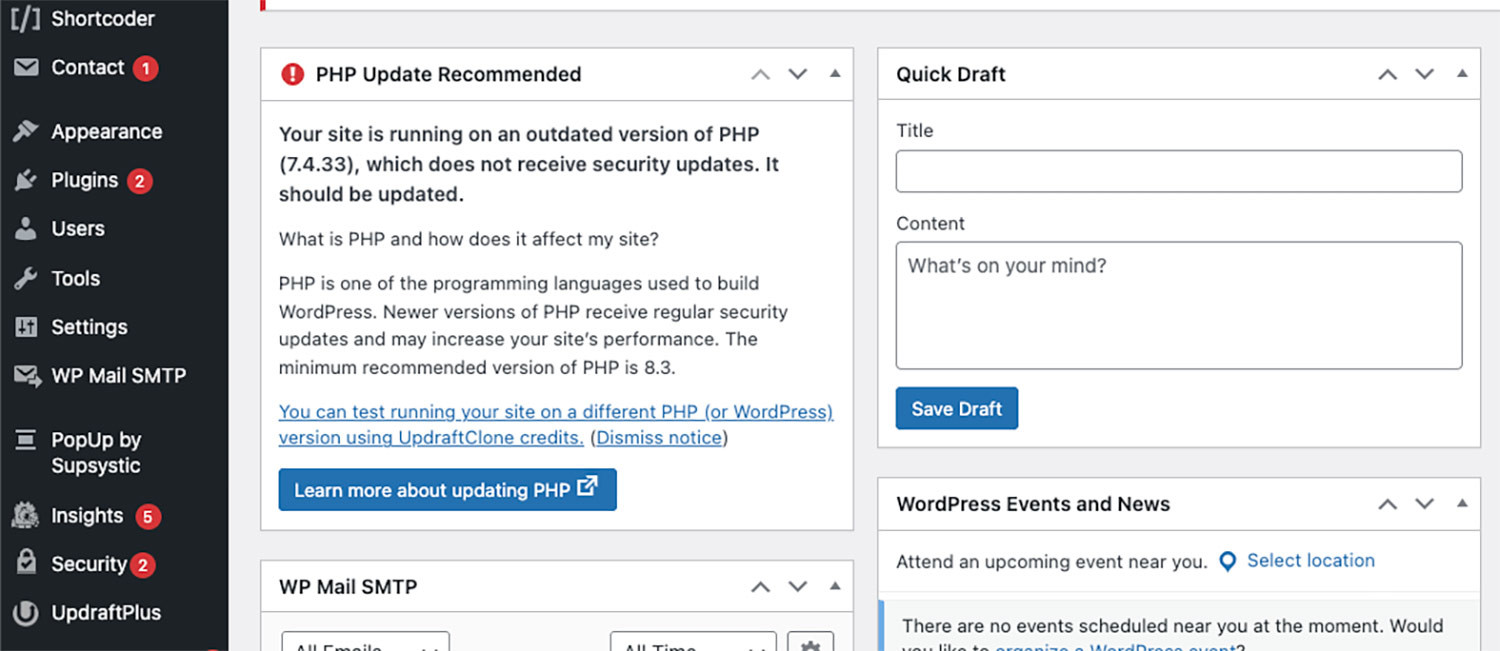This screenshot has width=1500, height=651.
Task: Click the Quick Draft heading
Action: click(x=951, y=74)
